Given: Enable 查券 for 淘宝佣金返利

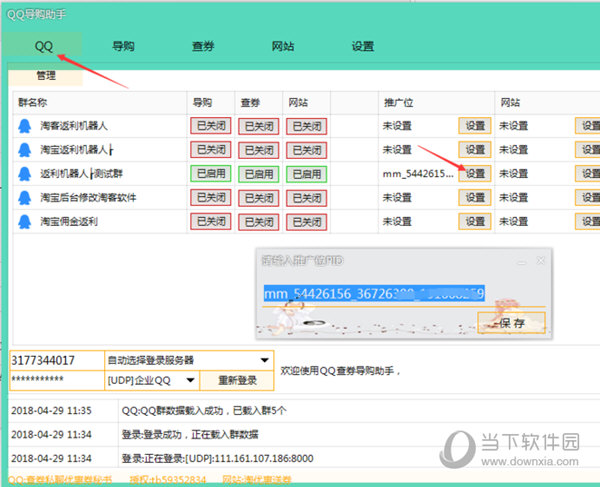Looking at the screenshot, I should click(259, 222).
